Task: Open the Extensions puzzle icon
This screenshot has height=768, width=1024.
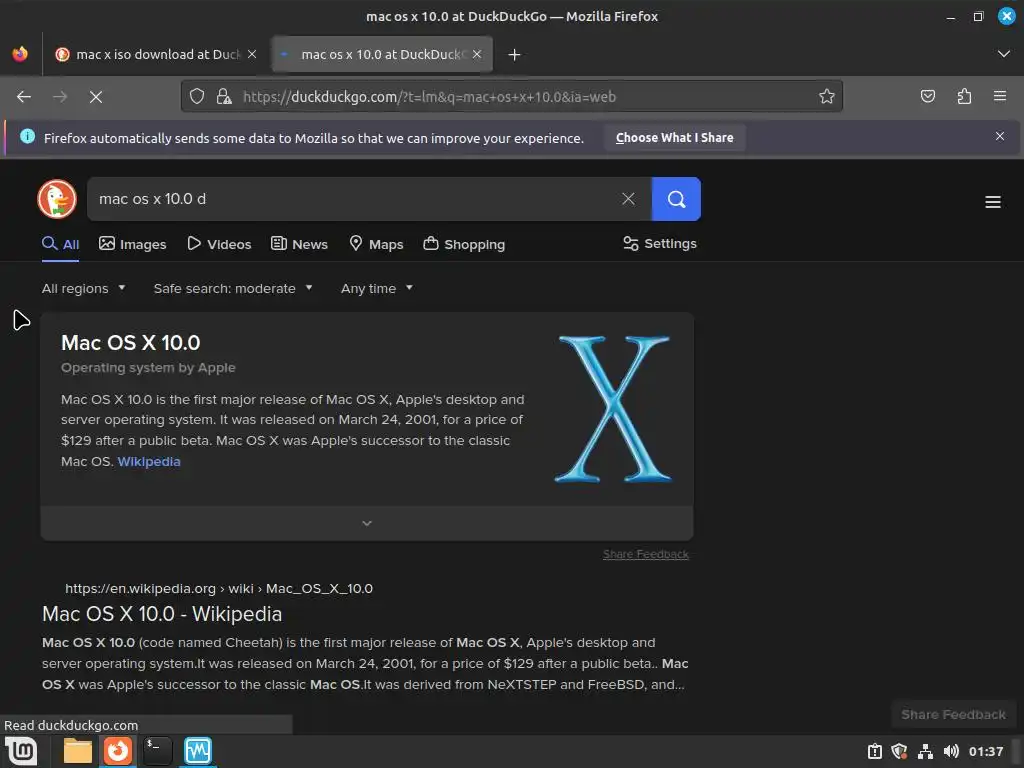Action: pos(964,97)
